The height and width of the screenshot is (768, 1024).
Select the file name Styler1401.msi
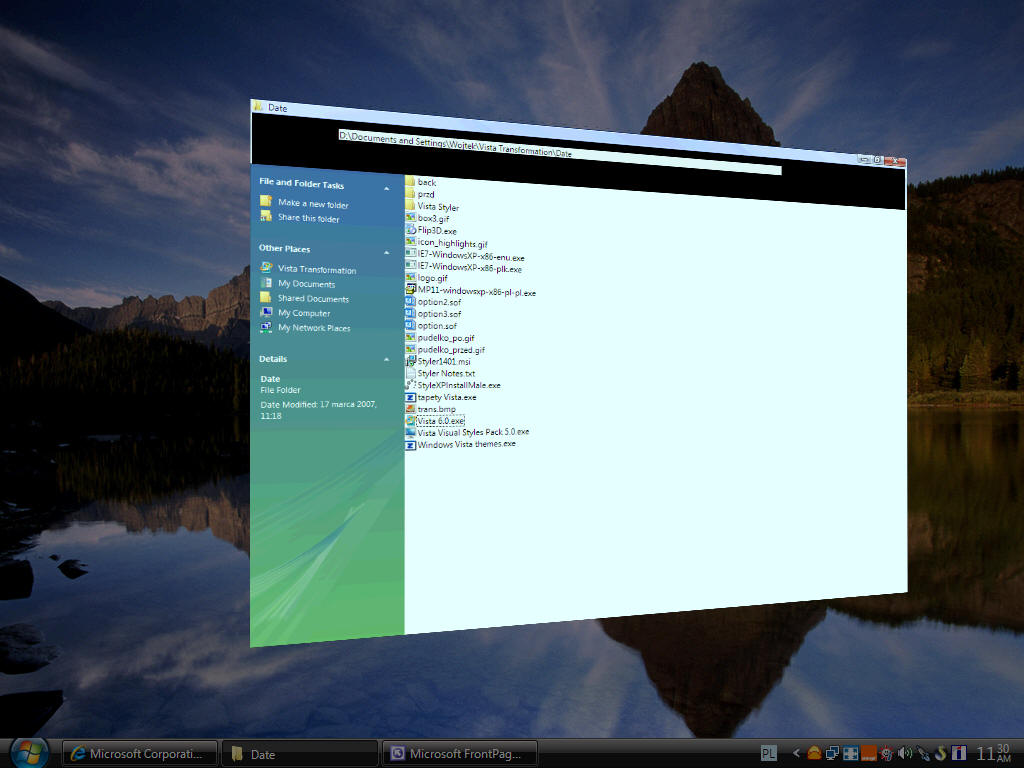coord(443,362)
